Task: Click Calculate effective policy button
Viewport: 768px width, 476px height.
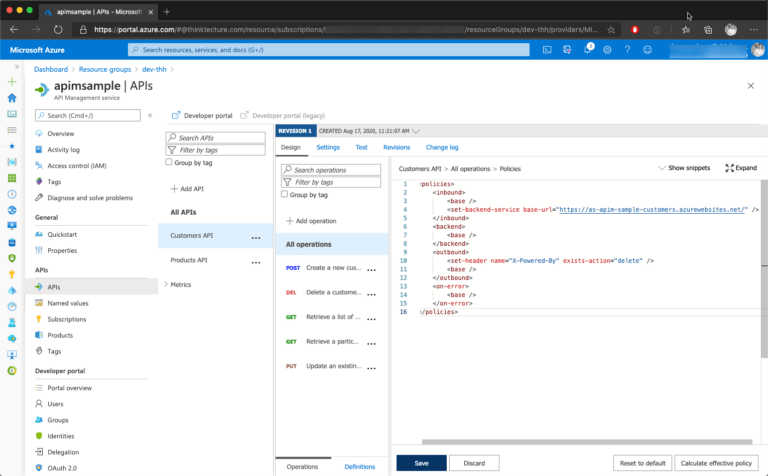Action: pyautogui.click(x=716, y=463)
